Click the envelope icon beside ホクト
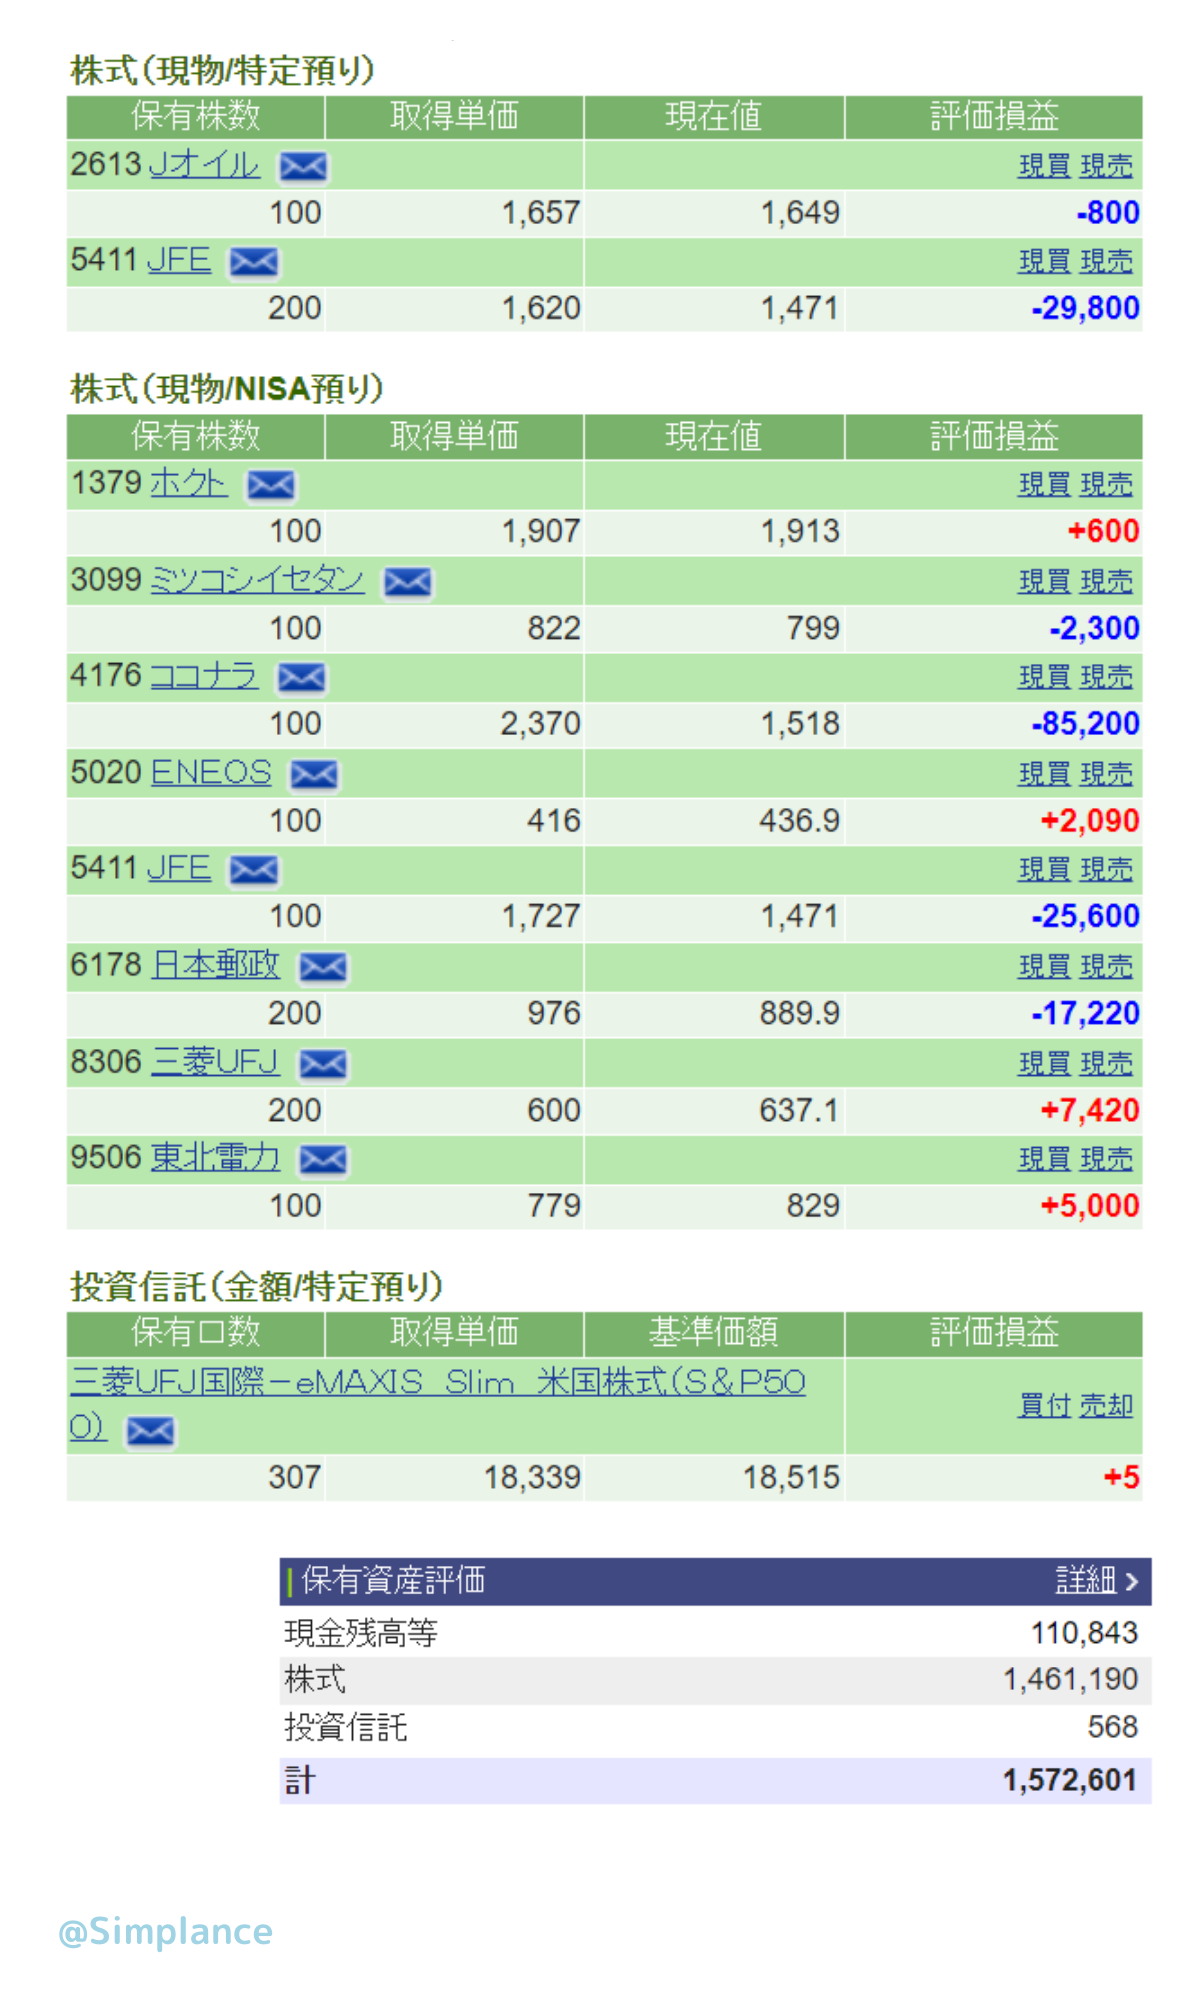This screenshot has height=2000, width=1200. (271, 485)
